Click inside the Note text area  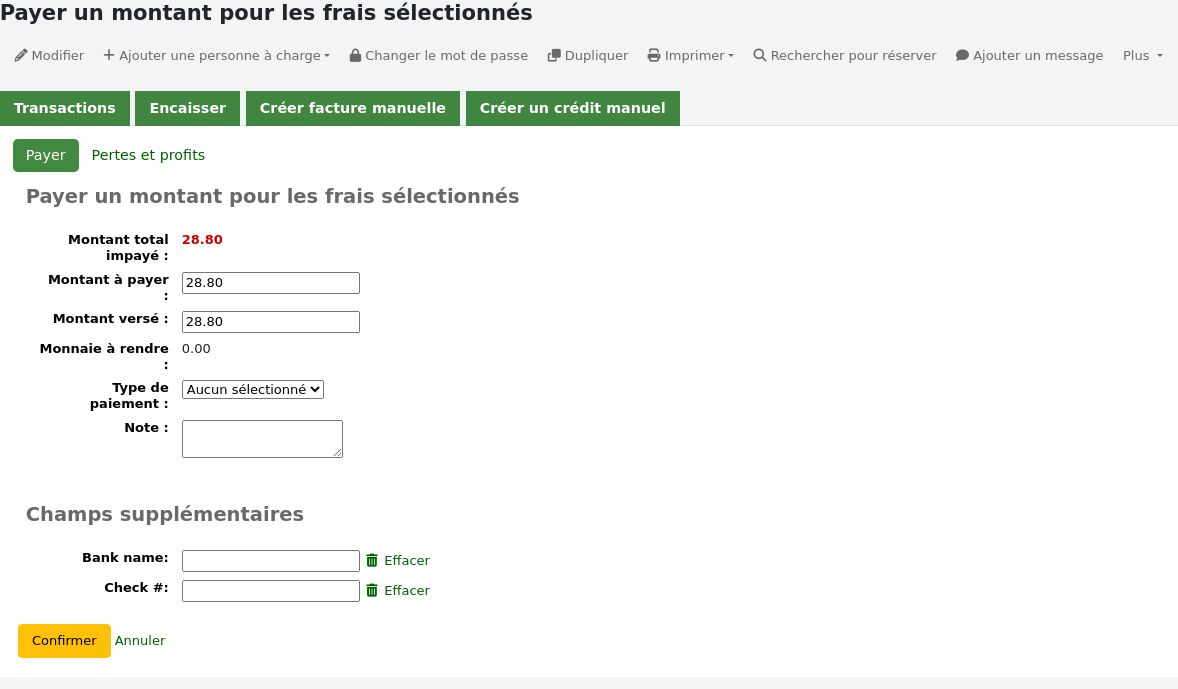(262, 439)
